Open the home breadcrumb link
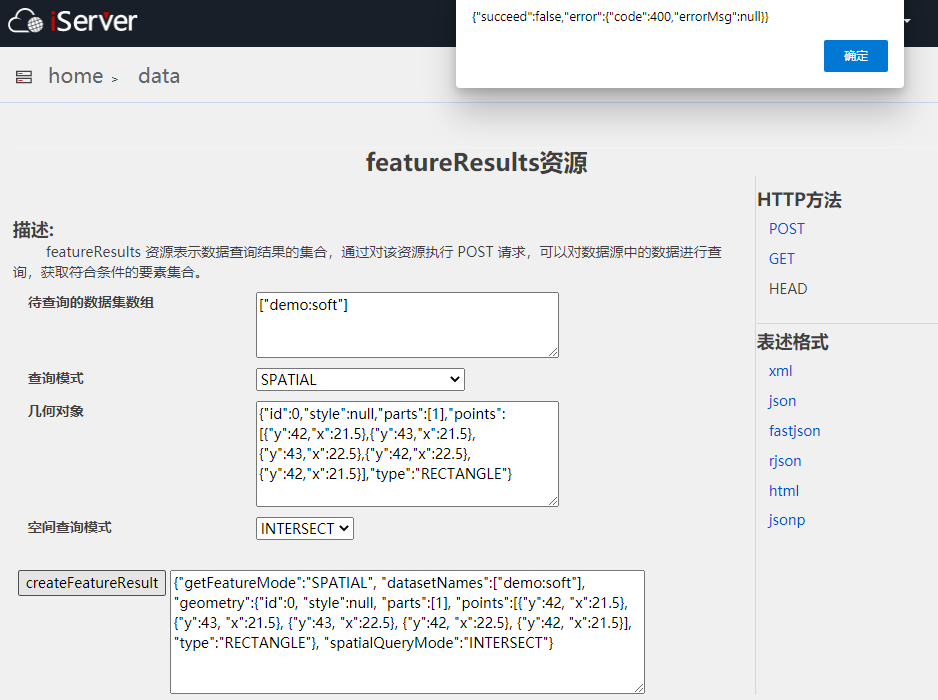 [x=75, y=76]
